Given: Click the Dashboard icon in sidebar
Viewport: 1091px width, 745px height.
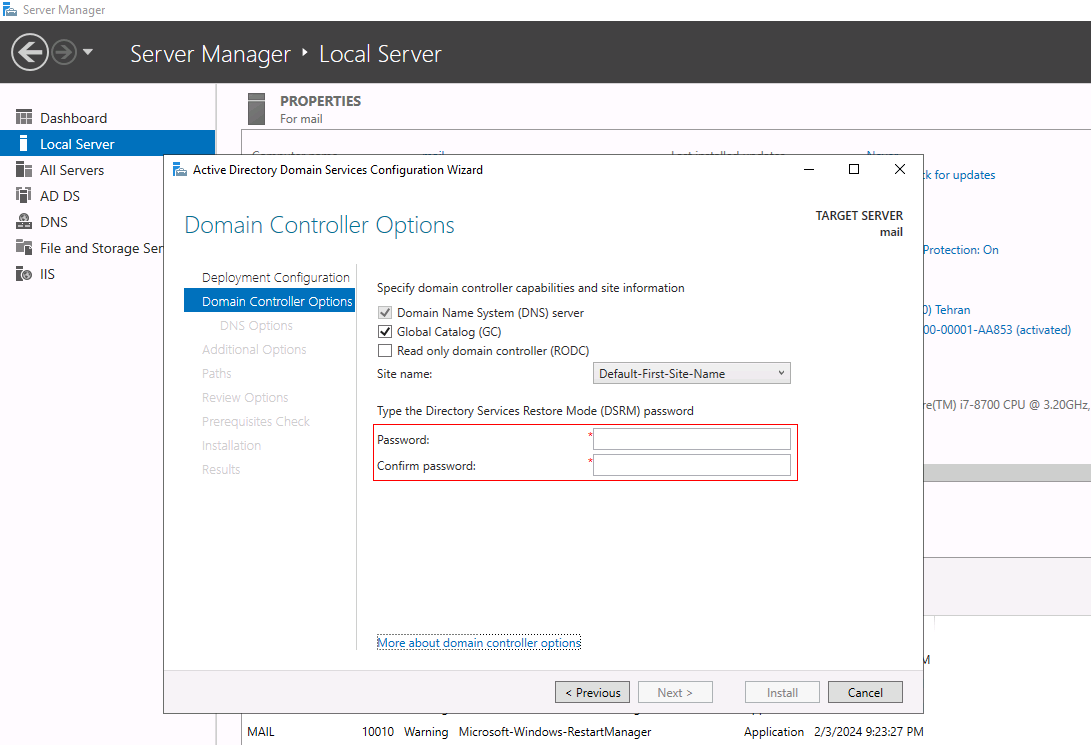Looking at the screenshot, I should [24, 118].
